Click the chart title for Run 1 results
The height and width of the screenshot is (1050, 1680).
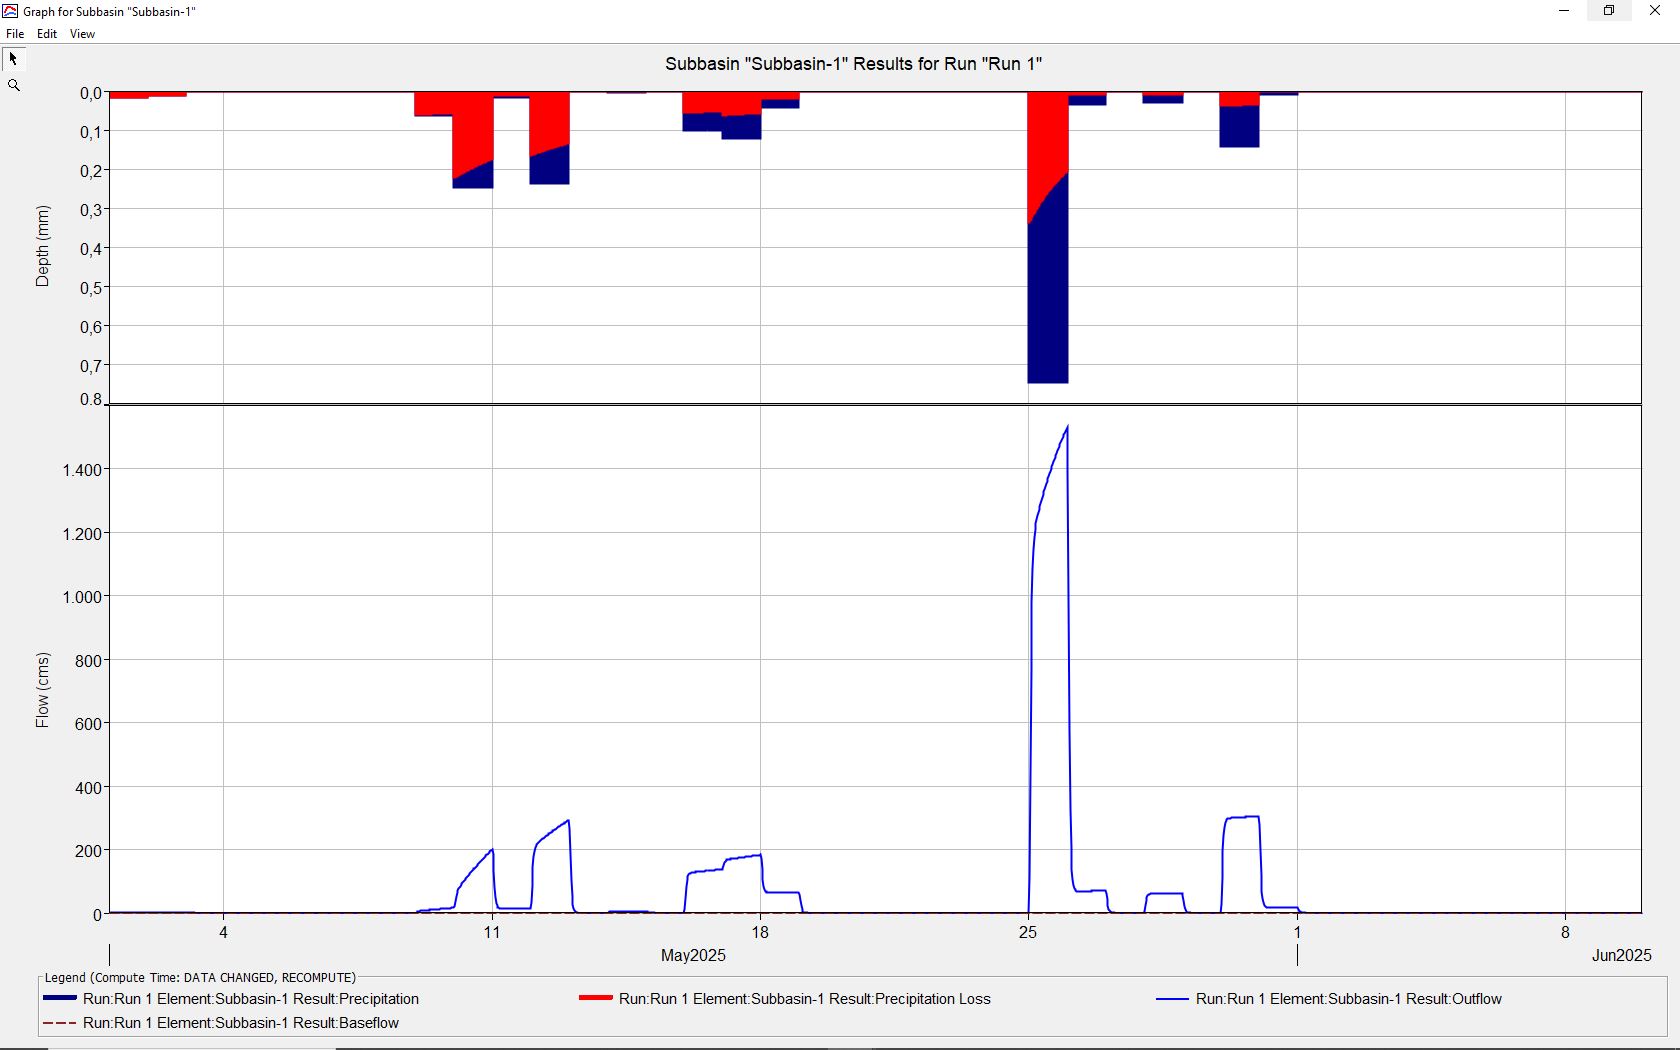853,64
